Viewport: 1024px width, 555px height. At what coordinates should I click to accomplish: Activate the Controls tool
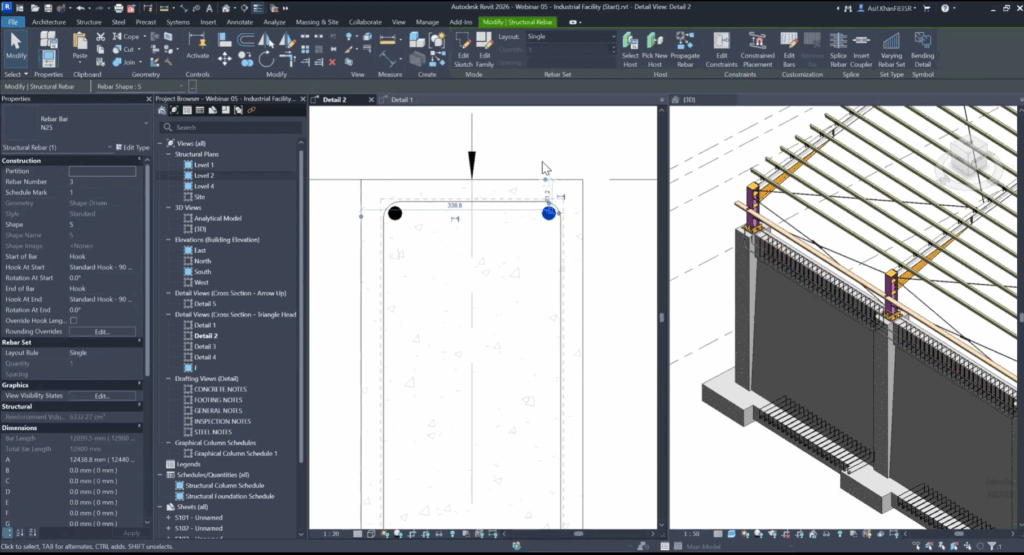point(197,46)
